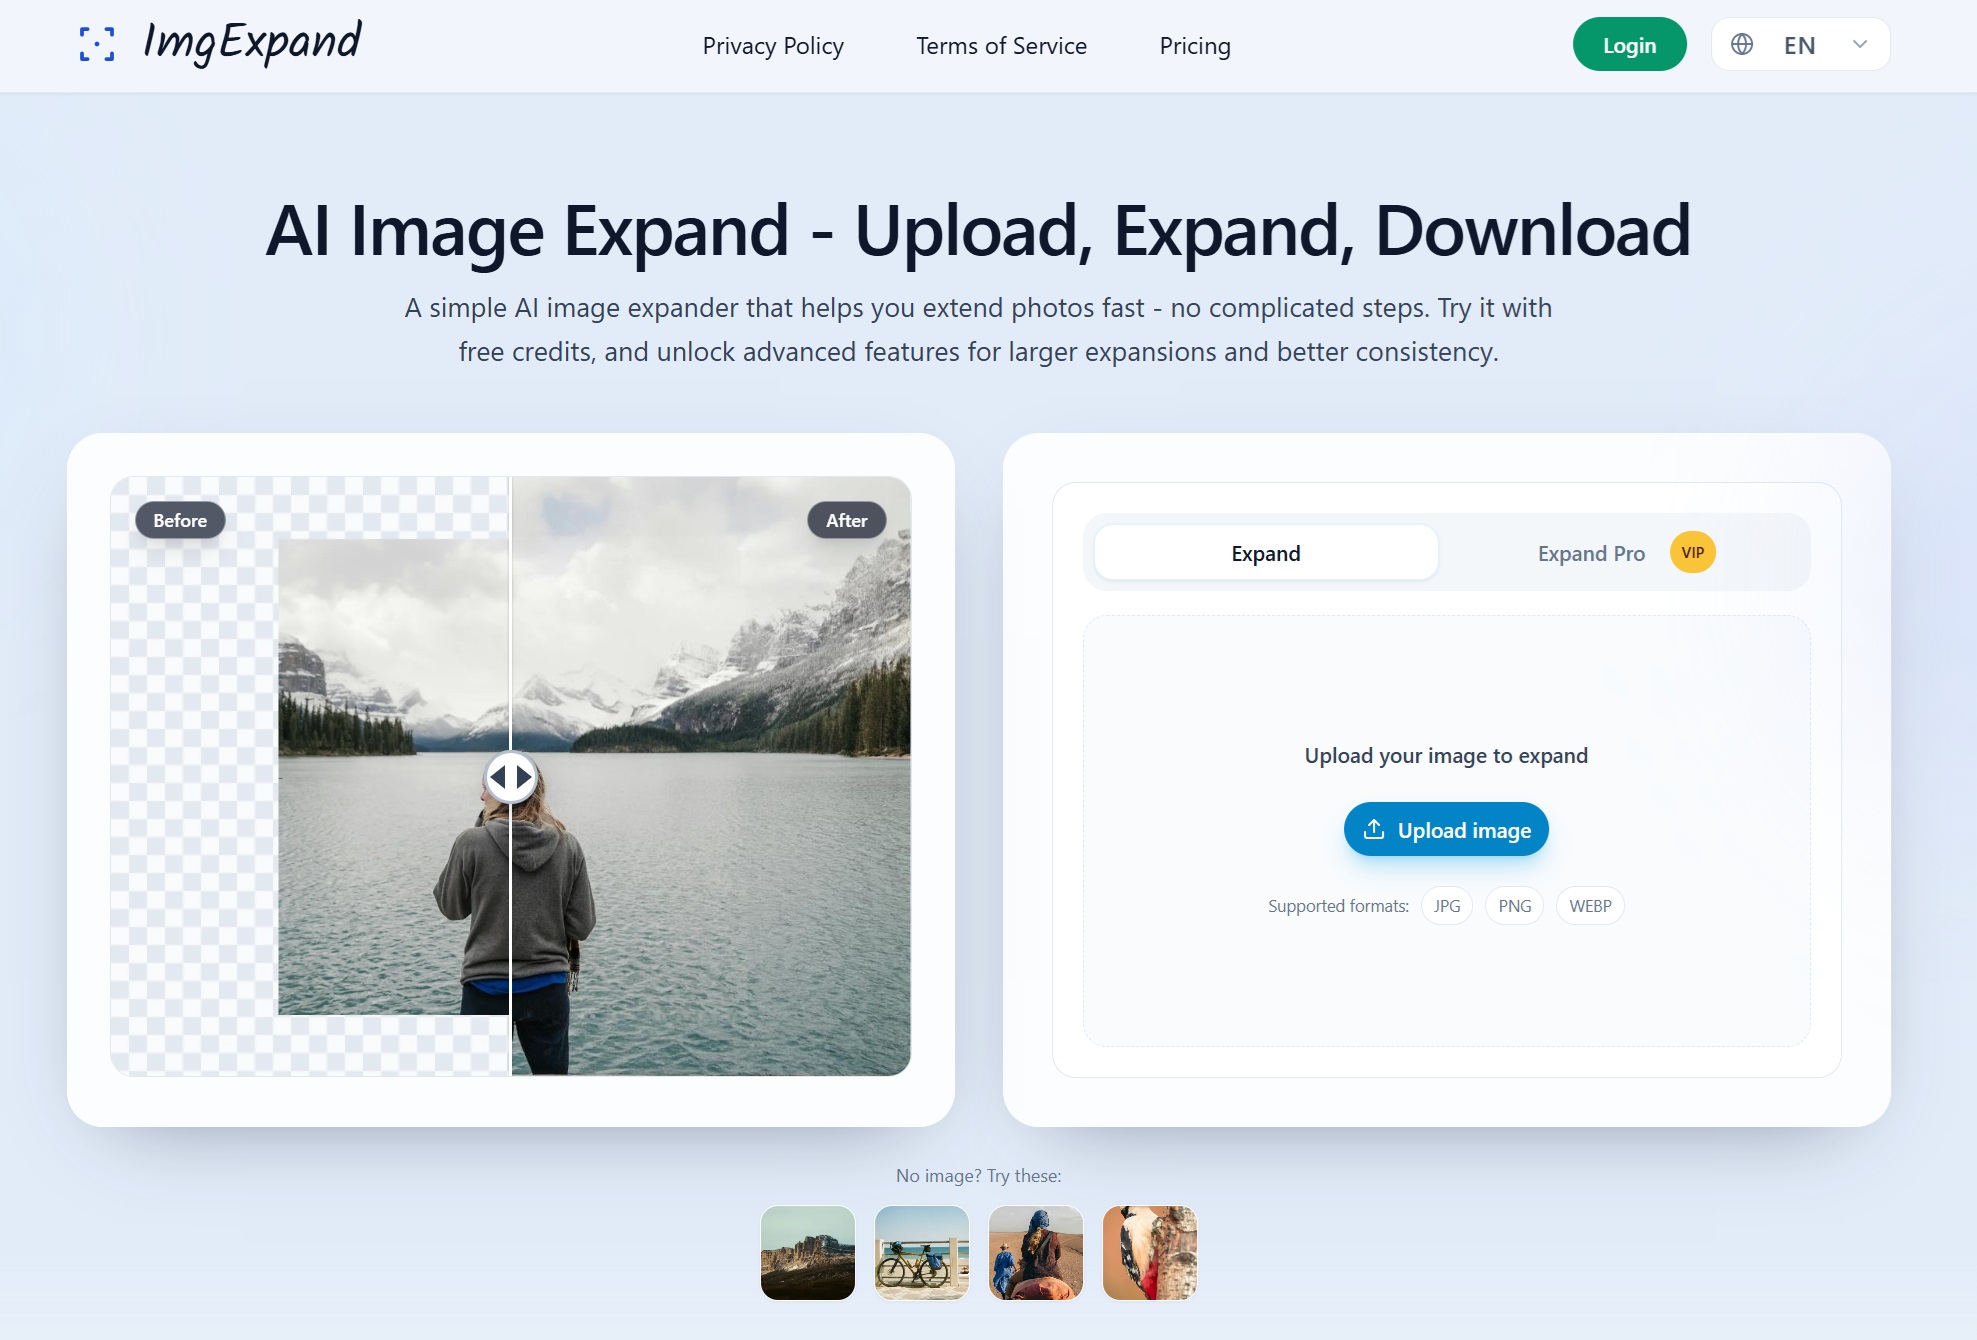This screenshot has width=1977, height=1340.
Task: Switch to the Expand tab
Action: tap(1266, 553)
